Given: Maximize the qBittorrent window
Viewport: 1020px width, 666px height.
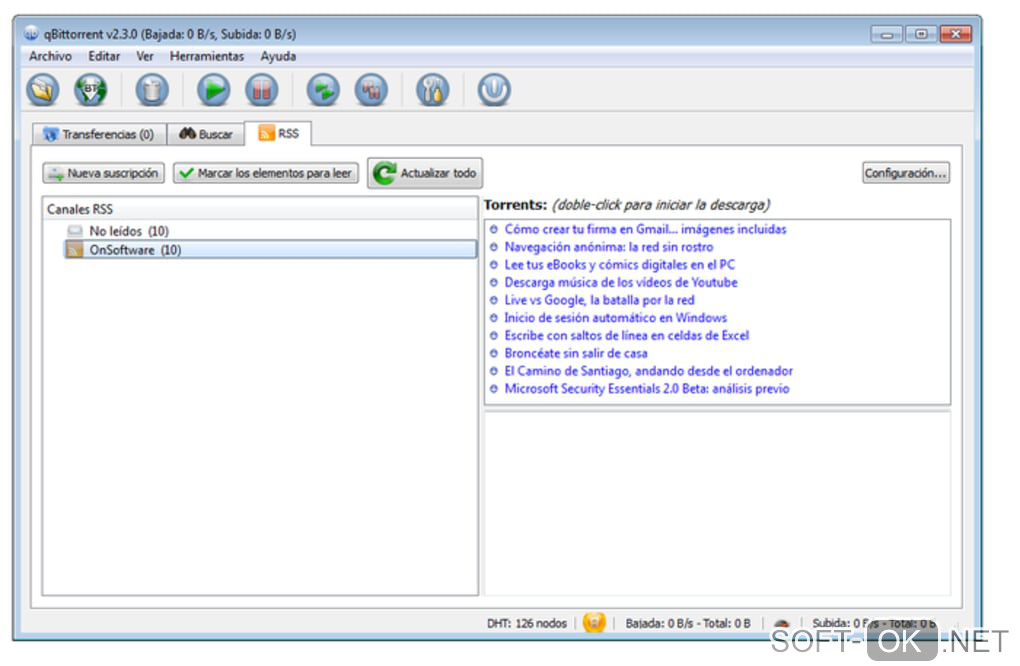Looking at the screenshot, I should click(921, 34).
